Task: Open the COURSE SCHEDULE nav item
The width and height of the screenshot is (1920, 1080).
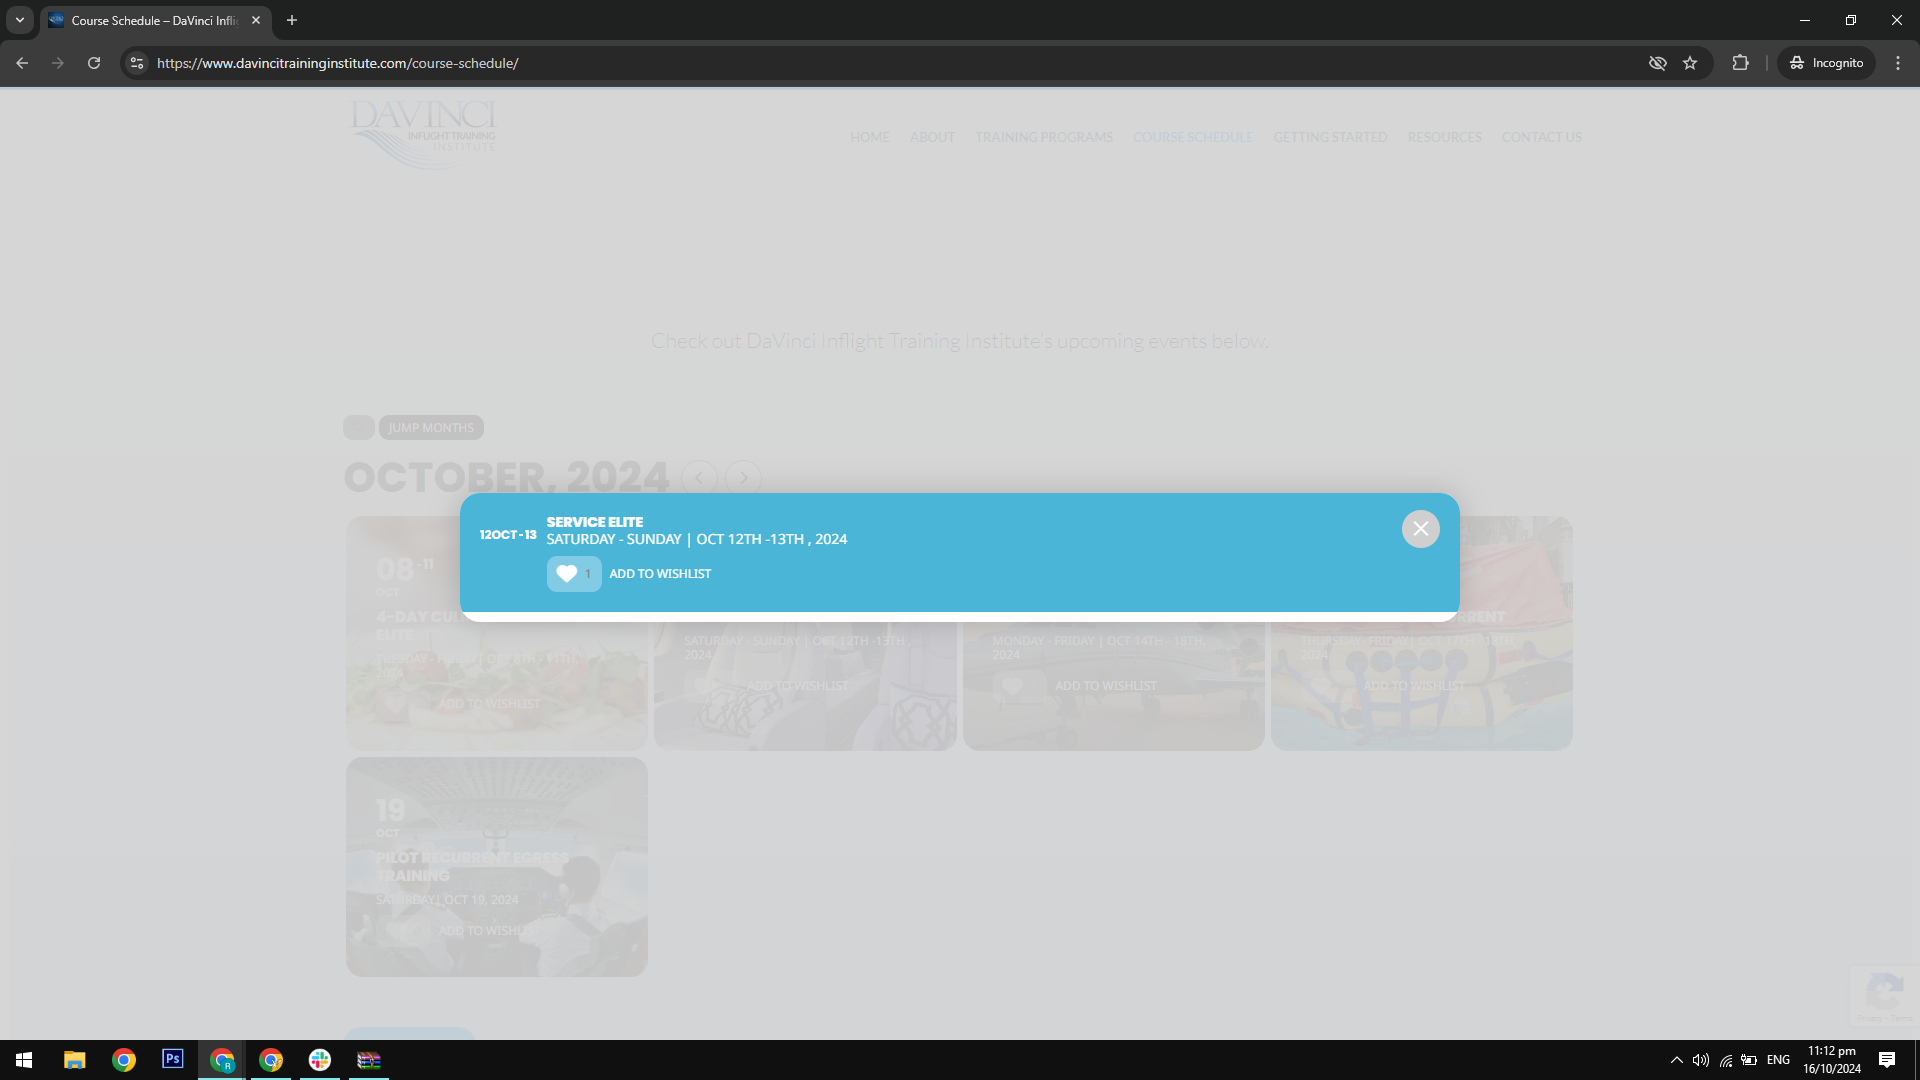Action: (1193, 137)
